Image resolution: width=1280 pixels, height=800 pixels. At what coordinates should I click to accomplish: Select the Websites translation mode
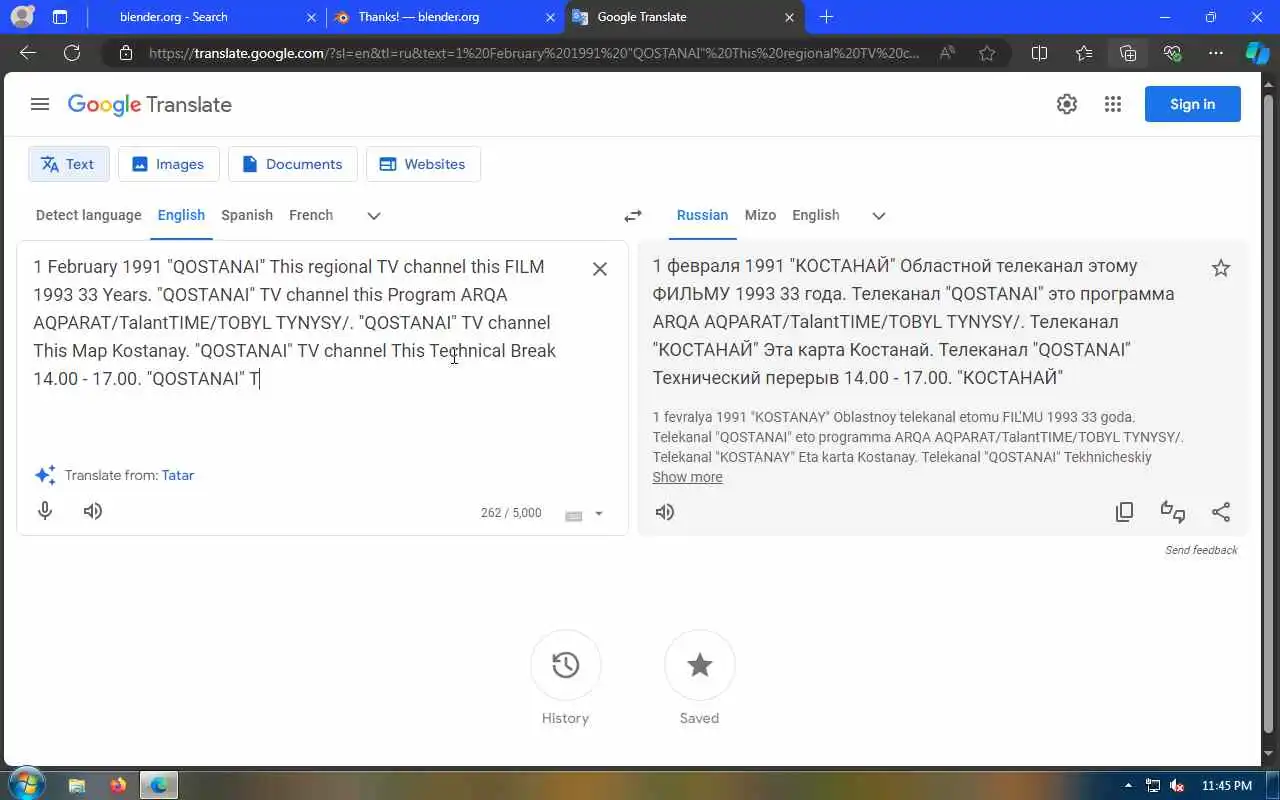(423, 164)
